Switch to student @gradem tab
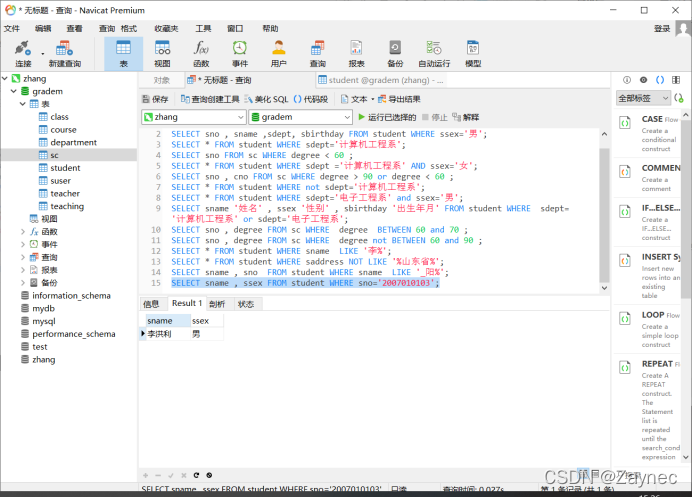This screenshot has height=497, width=692. pyautogui.click(x=381, y=80)
